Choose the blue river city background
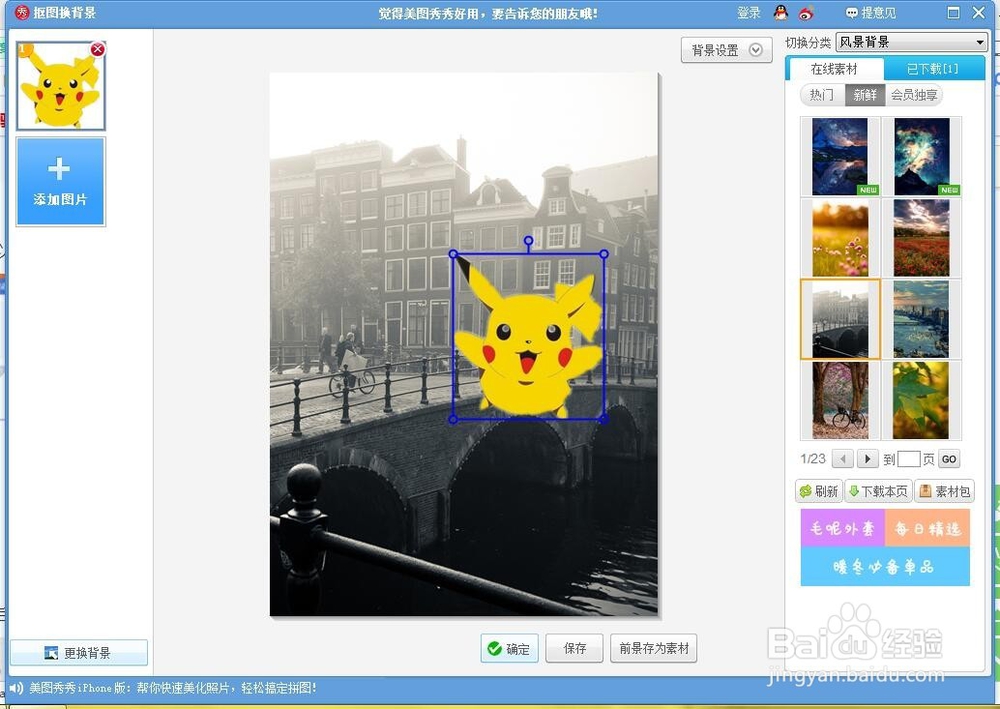 pos(922,319)
